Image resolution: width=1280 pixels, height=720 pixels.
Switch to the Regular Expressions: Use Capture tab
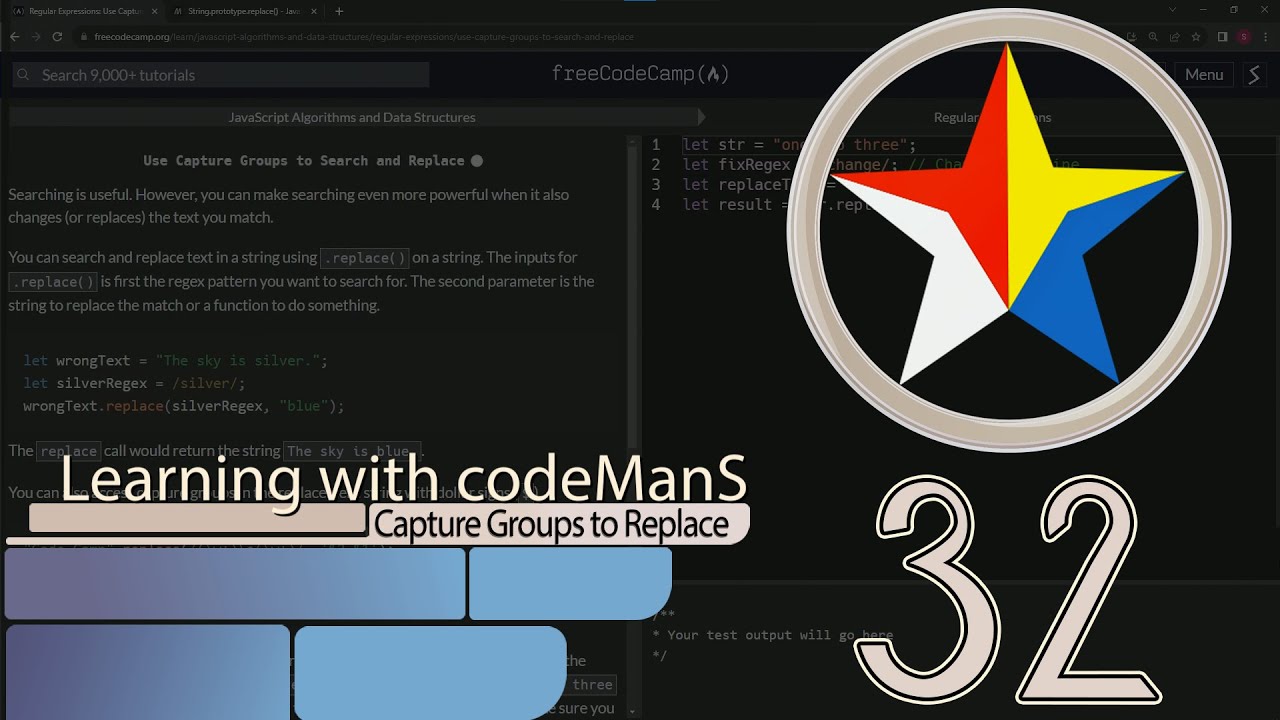pos(84,11)
